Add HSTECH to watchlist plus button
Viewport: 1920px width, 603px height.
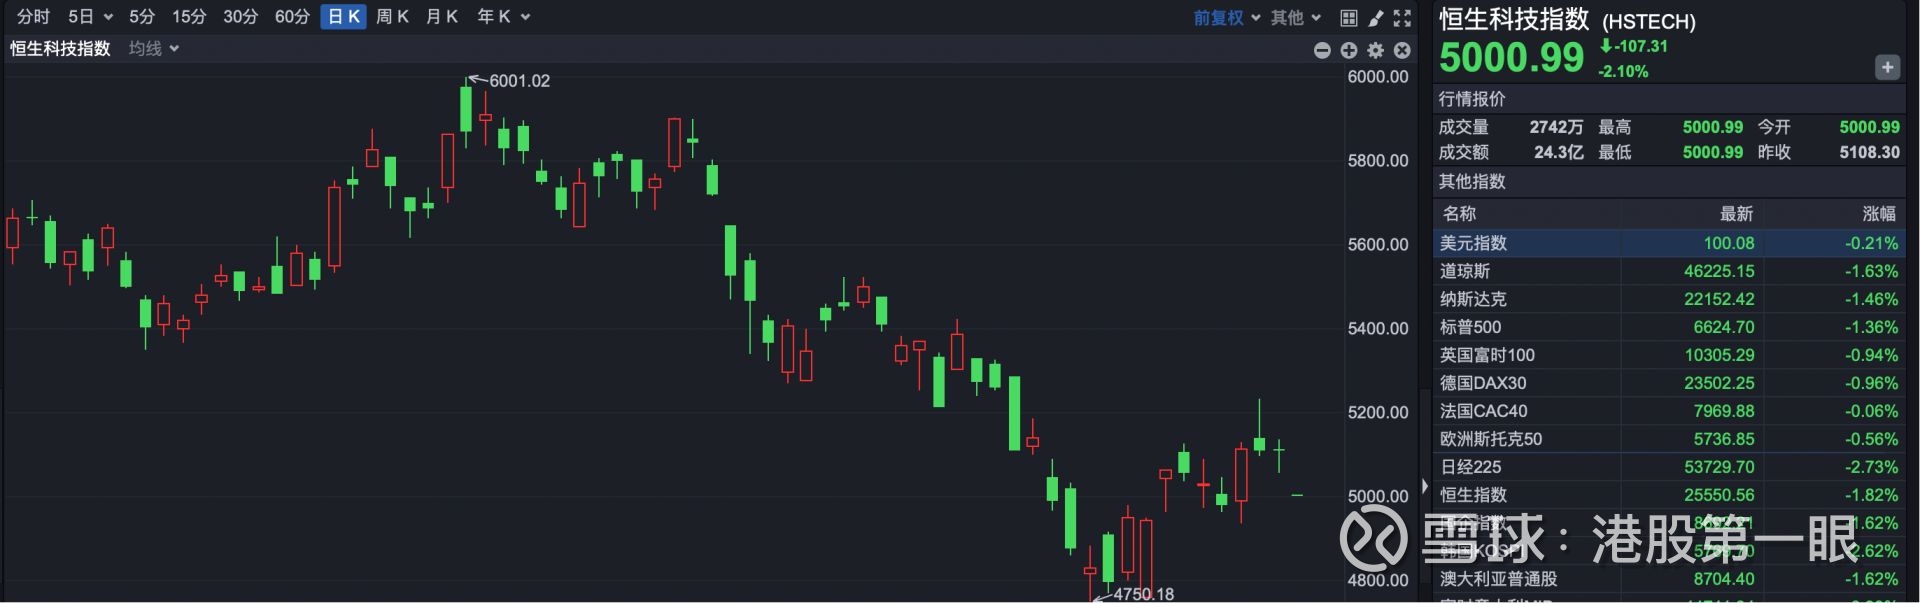(1887, 67)
